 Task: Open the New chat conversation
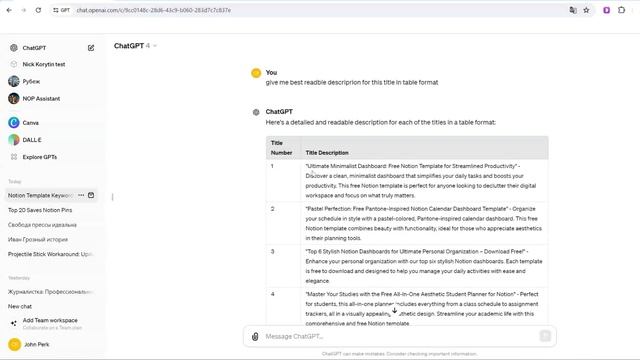20,306
